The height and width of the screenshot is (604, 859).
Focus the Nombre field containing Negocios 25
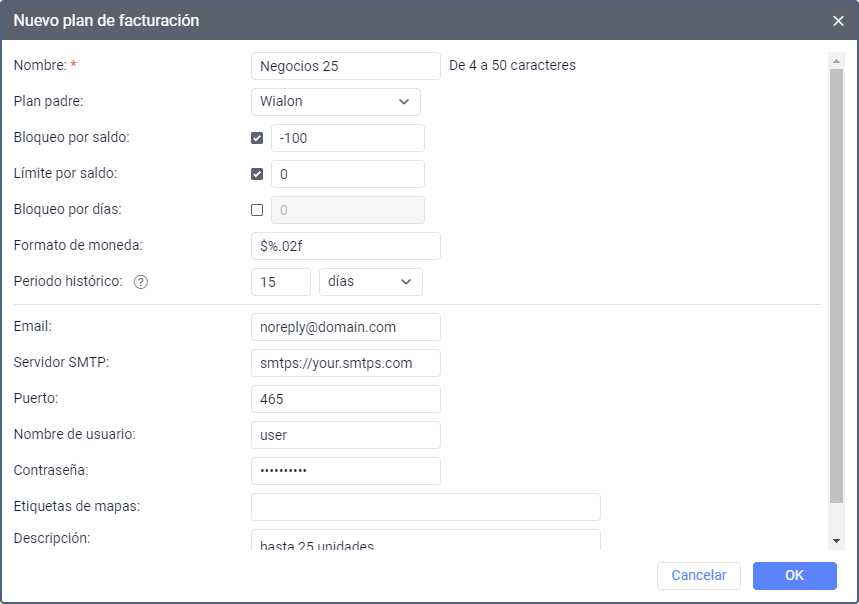346,66
